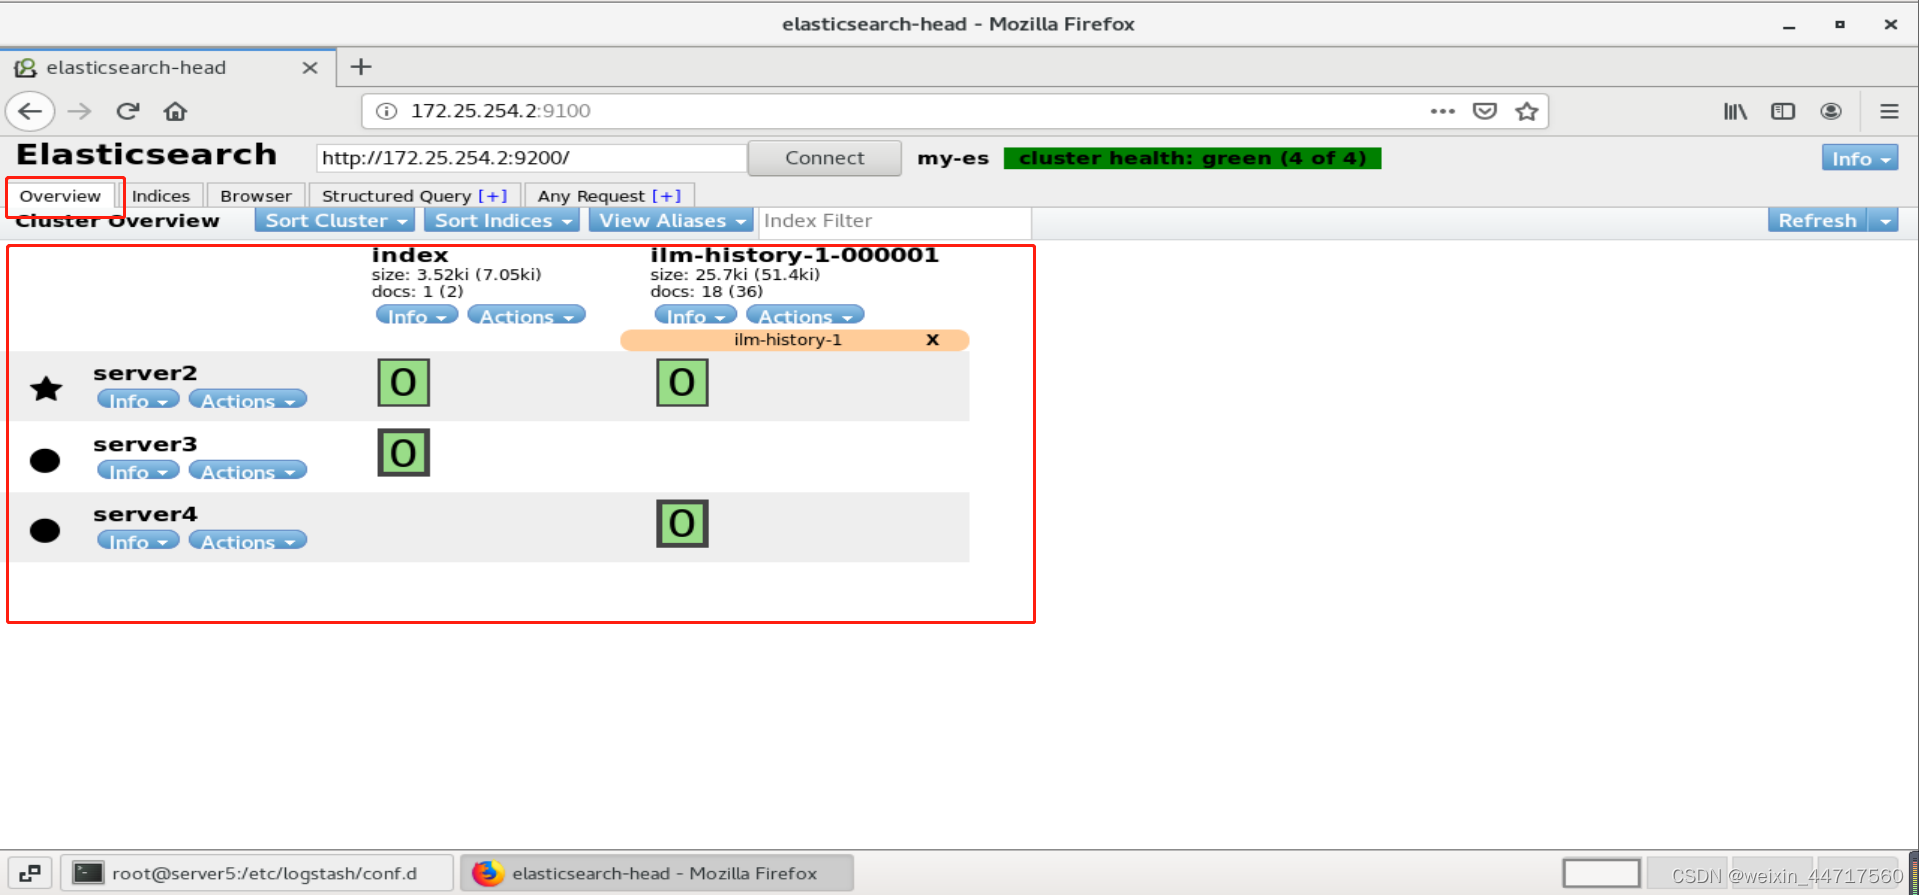Select shard 0 of index on server3
The width and height of the screenshot is (1919, 895).
pos(404,453)
